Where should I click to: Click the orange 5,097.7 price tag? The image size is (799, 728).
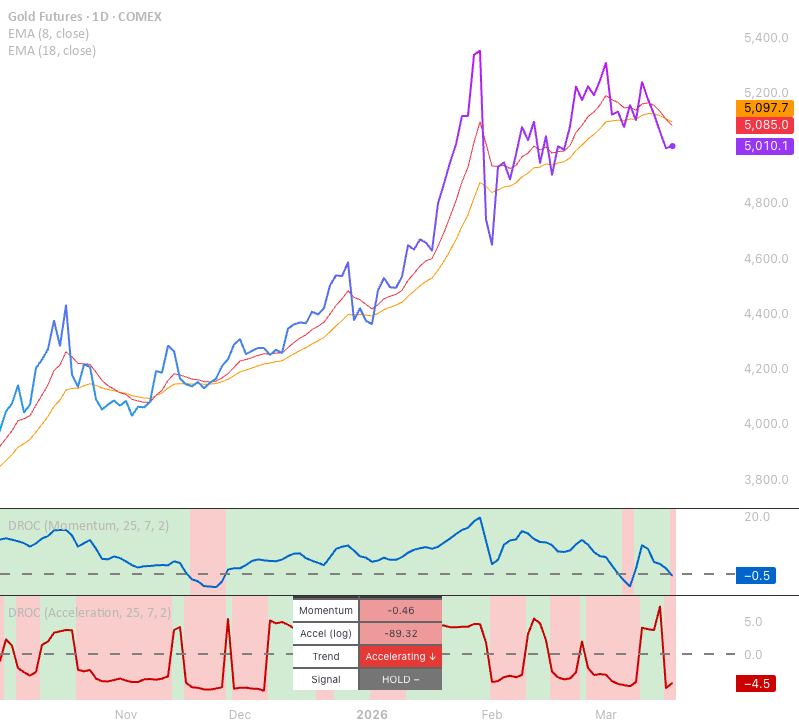point(765,108)
